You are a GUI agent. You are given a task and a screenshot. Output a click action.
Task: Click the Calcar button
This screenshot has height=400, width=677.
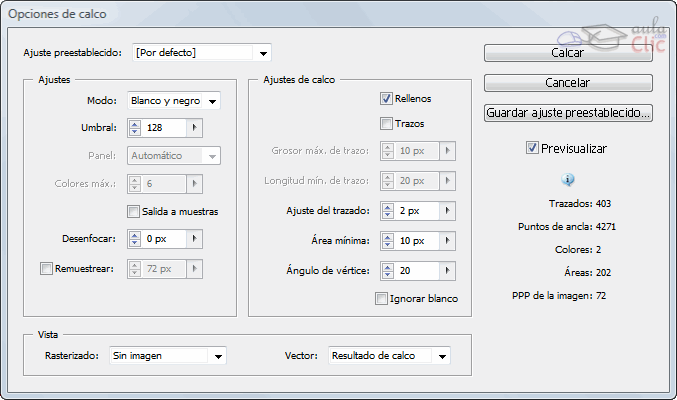568,53
